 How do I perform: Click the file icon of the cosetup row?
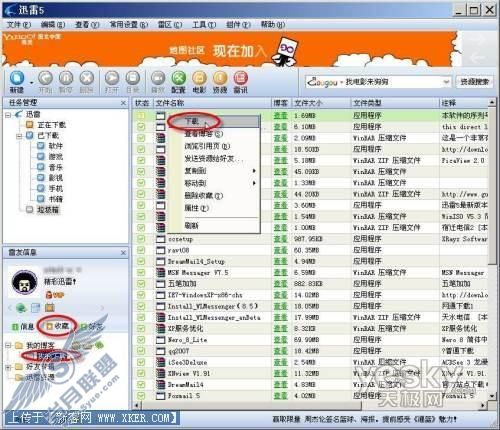pos(161,239)
